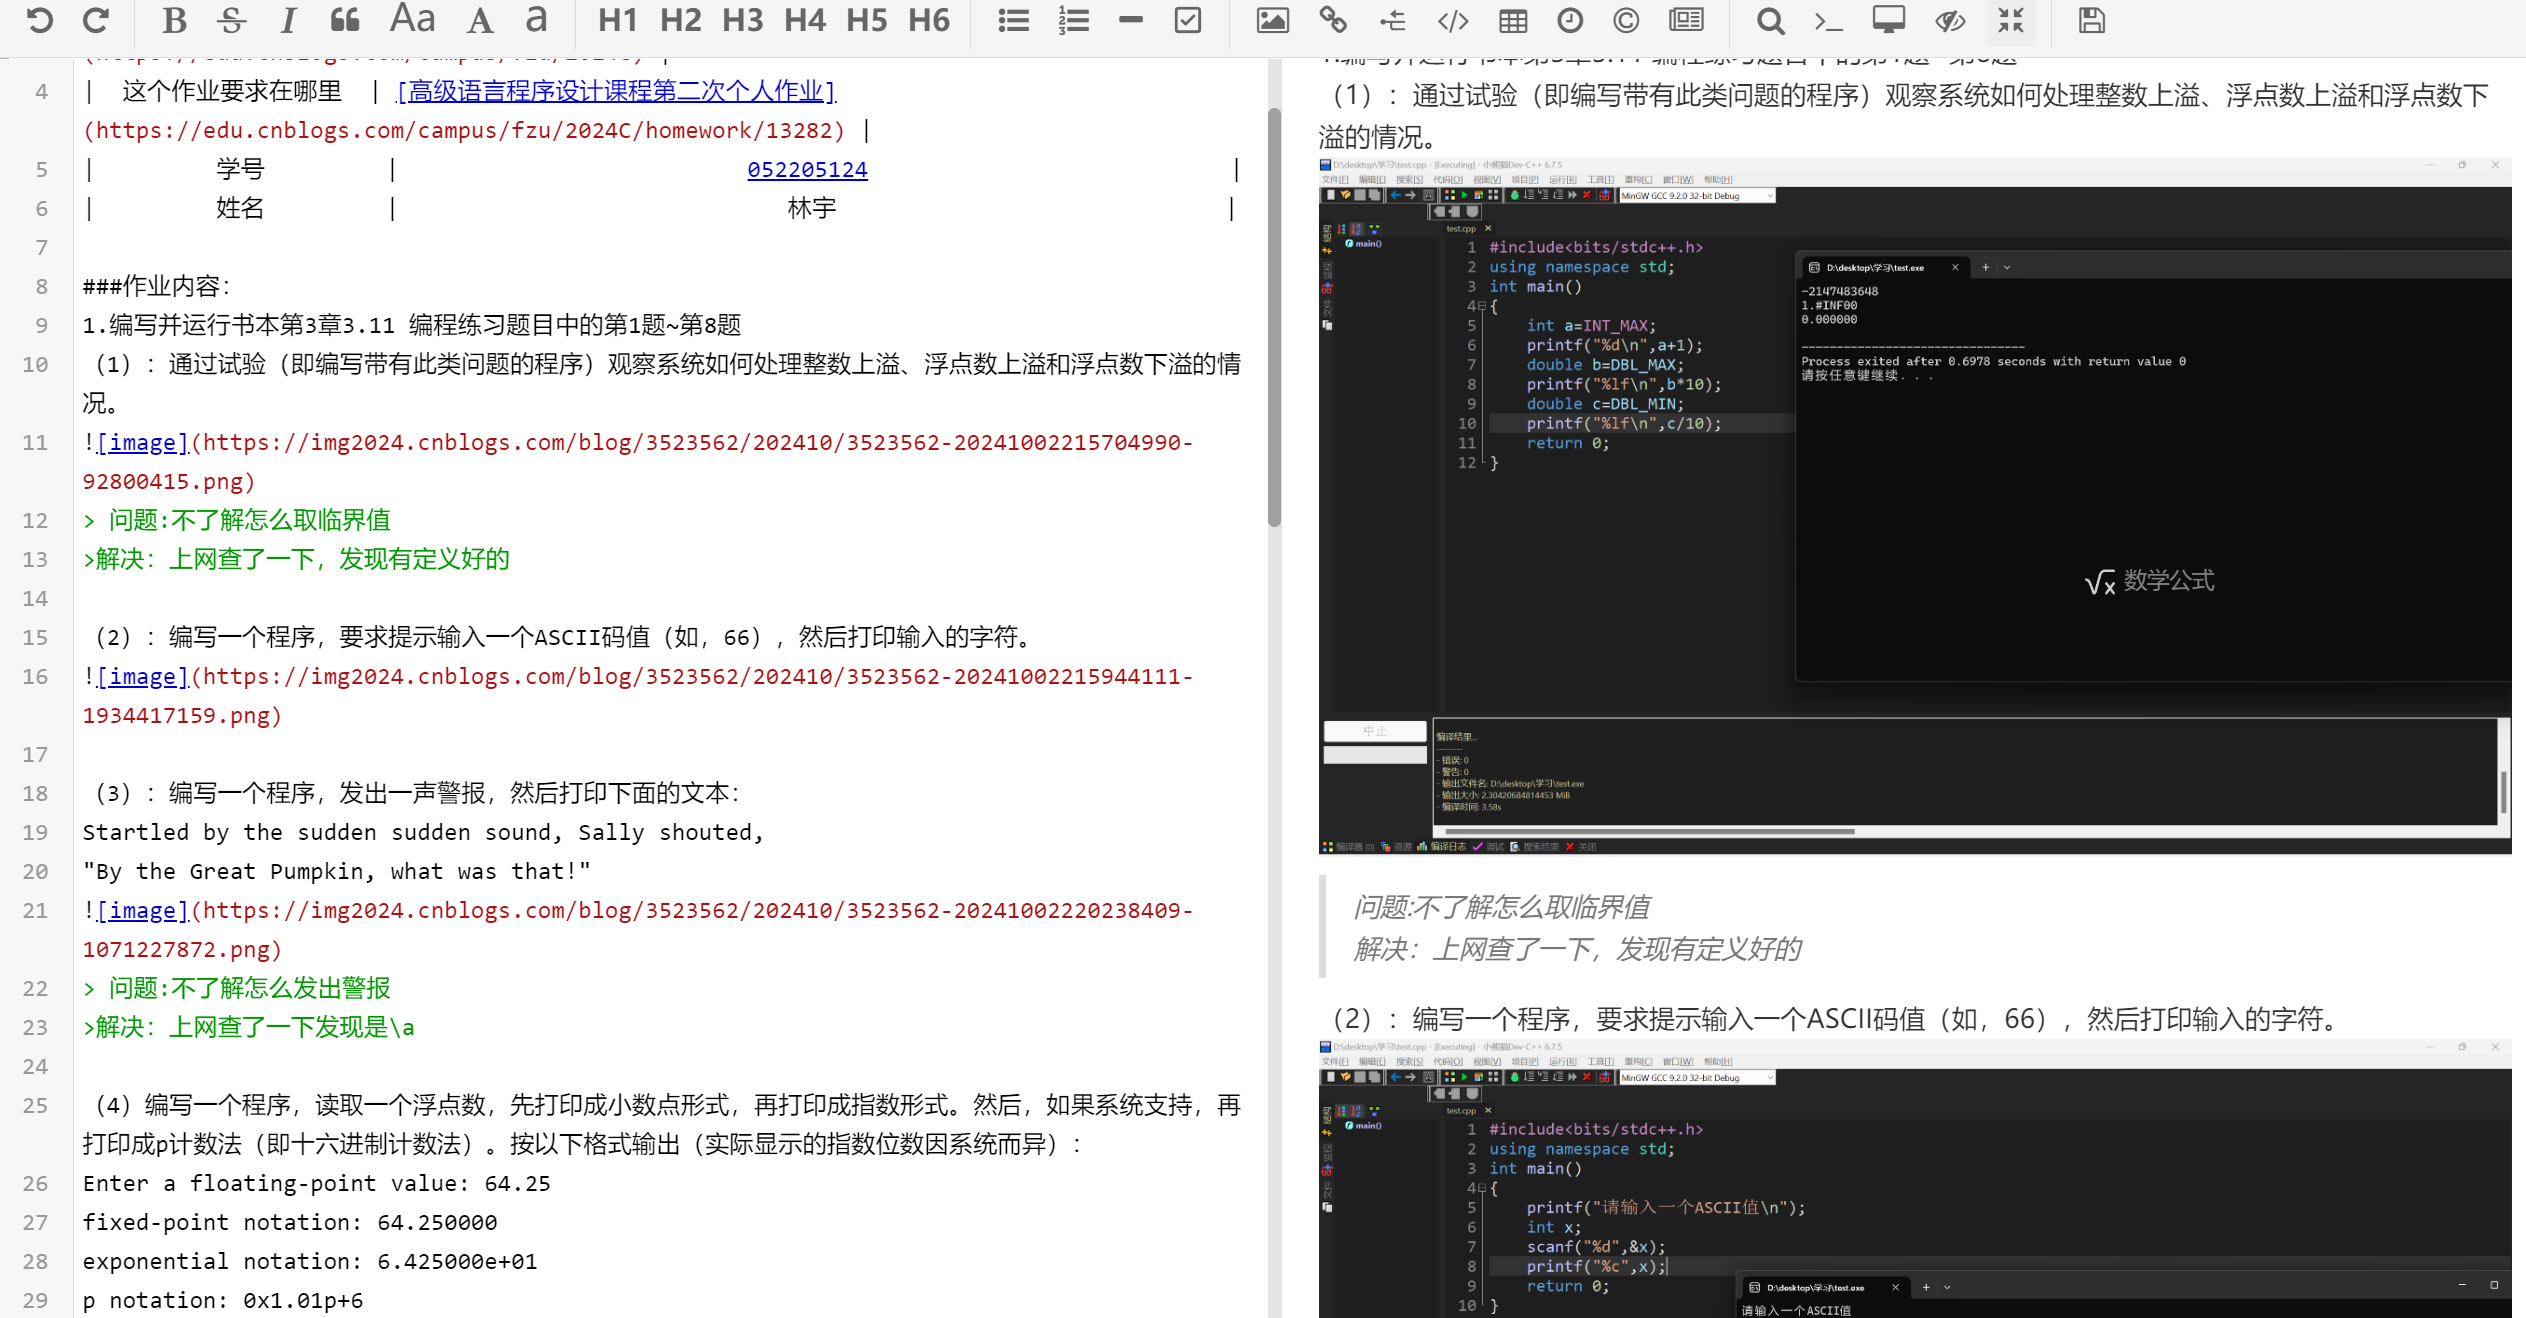
Task: Capitalize first letters with Aa tool
Action: 412,20
